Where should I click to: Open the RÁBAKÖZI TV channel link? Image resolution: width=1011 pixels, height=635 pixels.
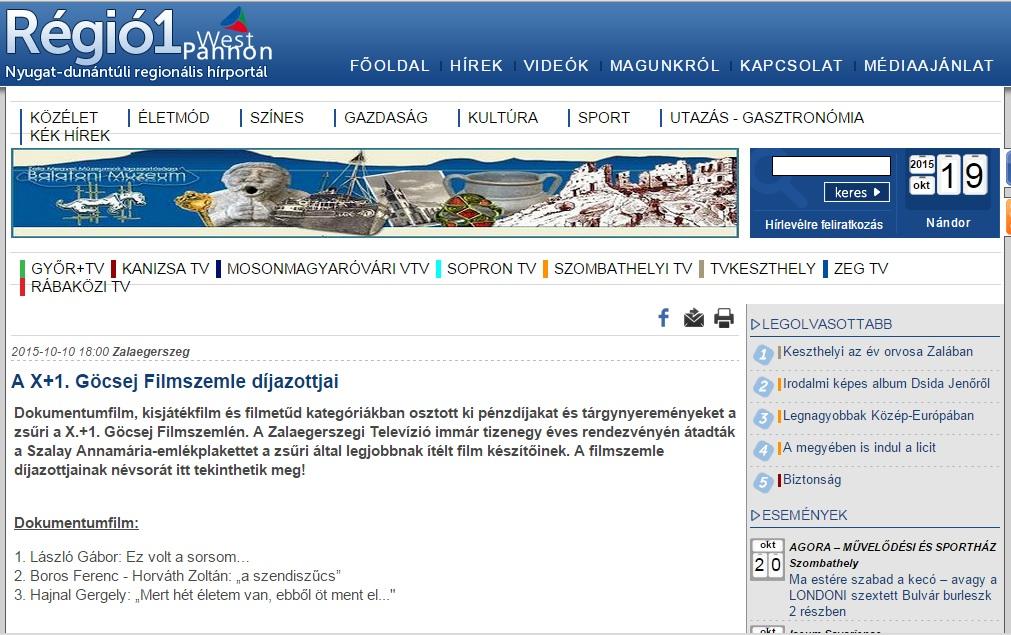click(x=80, y=287)
